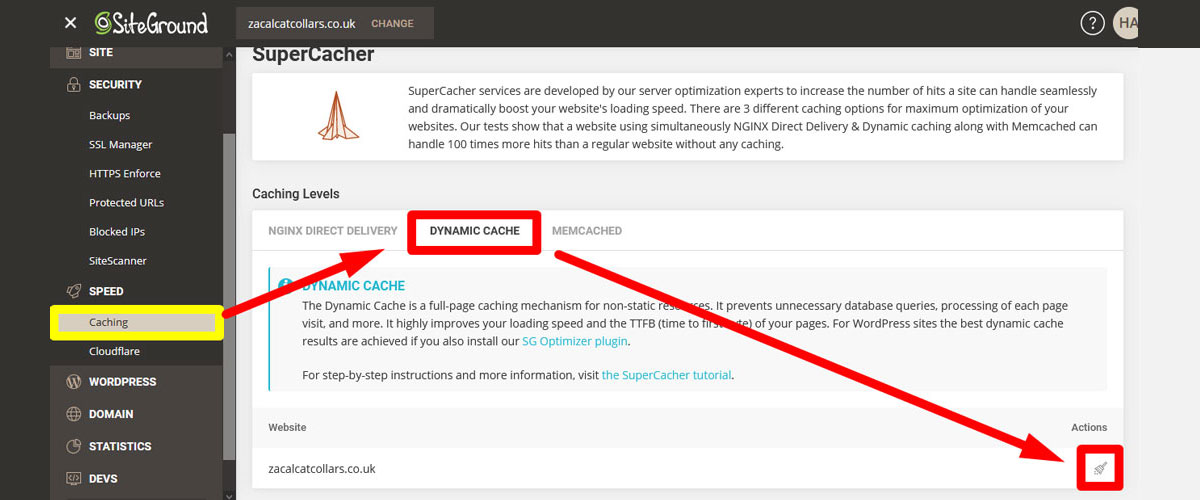Select Caching in the sidebar
This screenshot has width=1200, height=500.
point(136,323)
